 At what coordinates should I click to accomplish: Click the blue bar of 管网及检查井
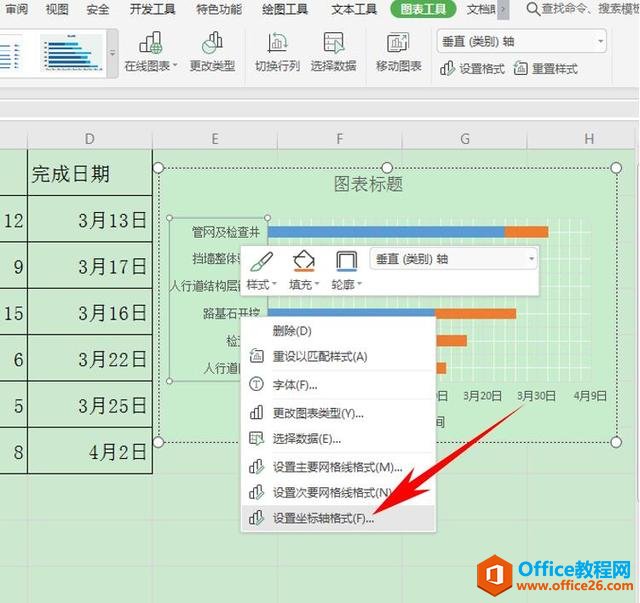386,232
